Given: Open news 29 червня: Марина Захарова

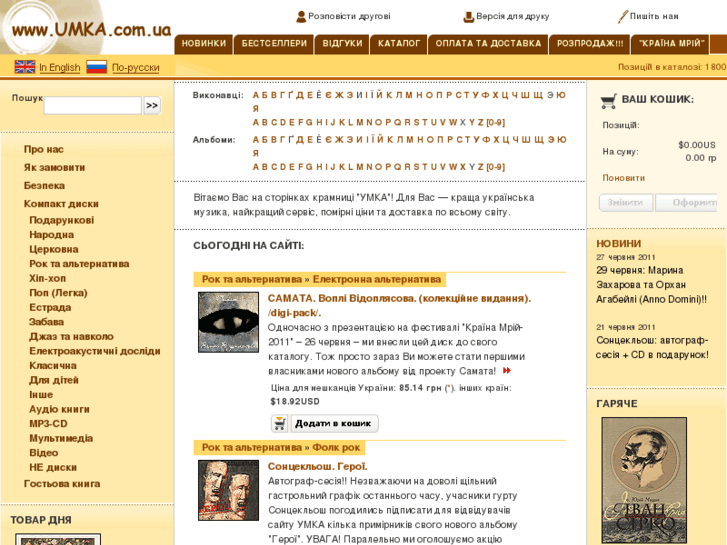Looking at the screenshot, I should pos(651,285).
